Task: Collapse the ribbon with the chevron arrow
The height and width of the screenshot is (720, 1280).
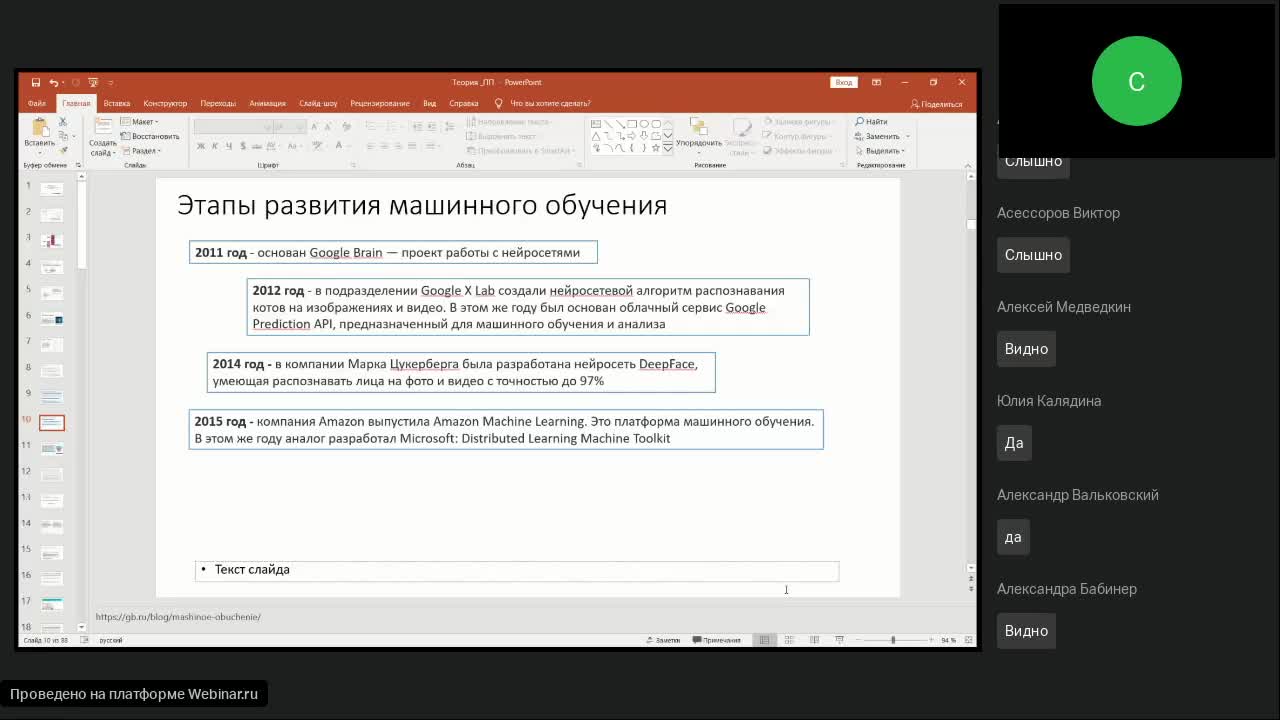Action: coord(968,165)
